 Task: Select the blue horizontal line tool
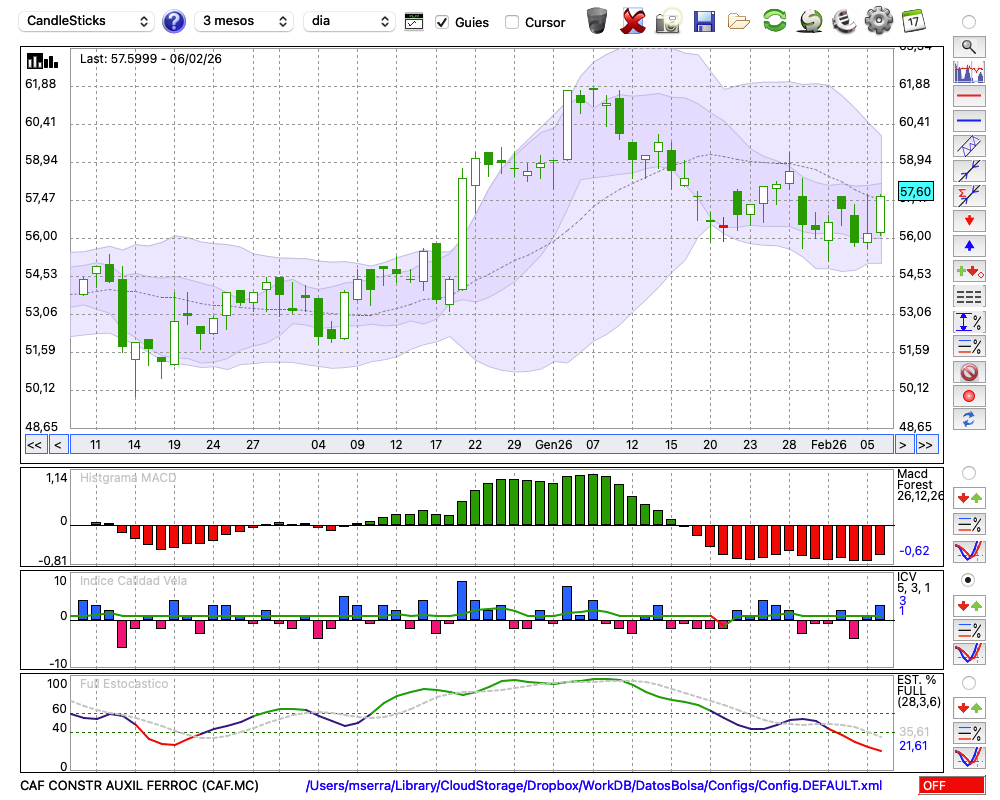point(968,121)
